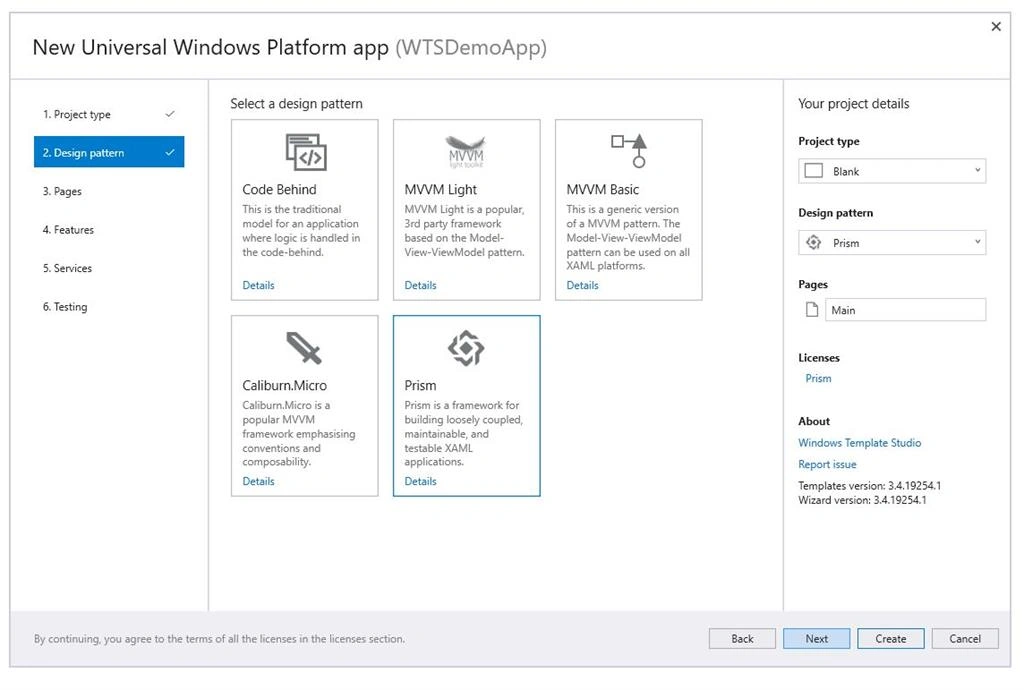Click the dialog title with WTSDemoApp
This screenshot has width=1024, height=690.
coord(289,48)
